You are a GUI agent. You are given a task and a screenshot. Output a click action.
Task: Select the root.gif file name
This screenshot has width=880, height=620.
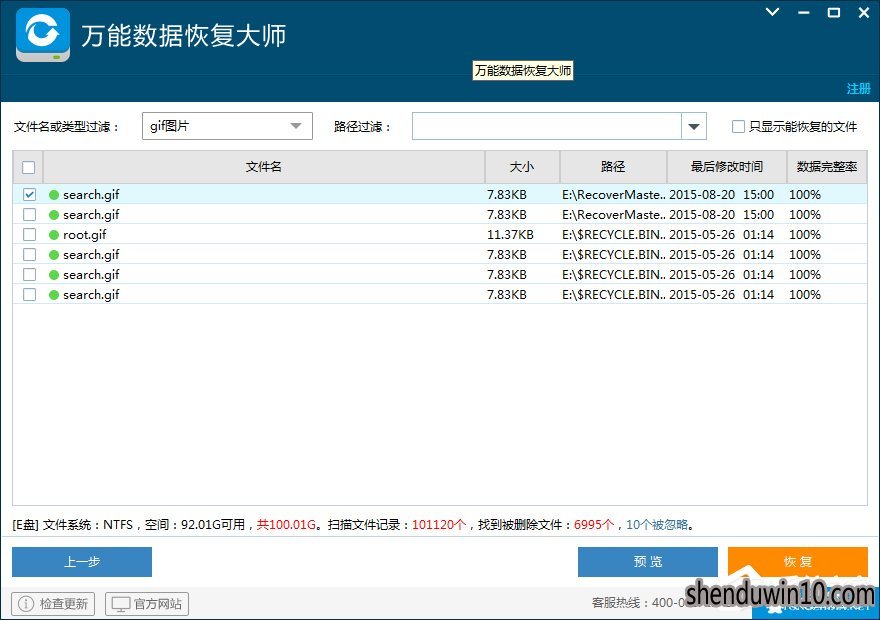[x=85, y=235]
